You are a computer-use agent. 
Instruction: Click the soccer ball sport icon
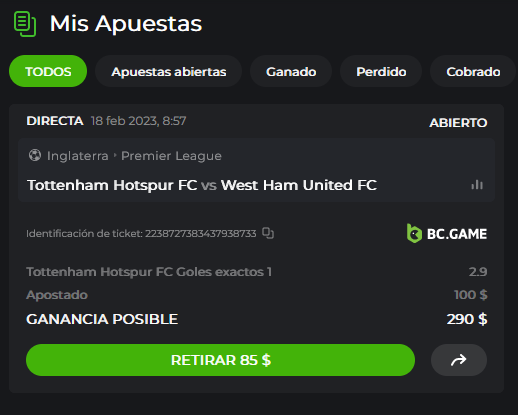click(x=35, y=155)
